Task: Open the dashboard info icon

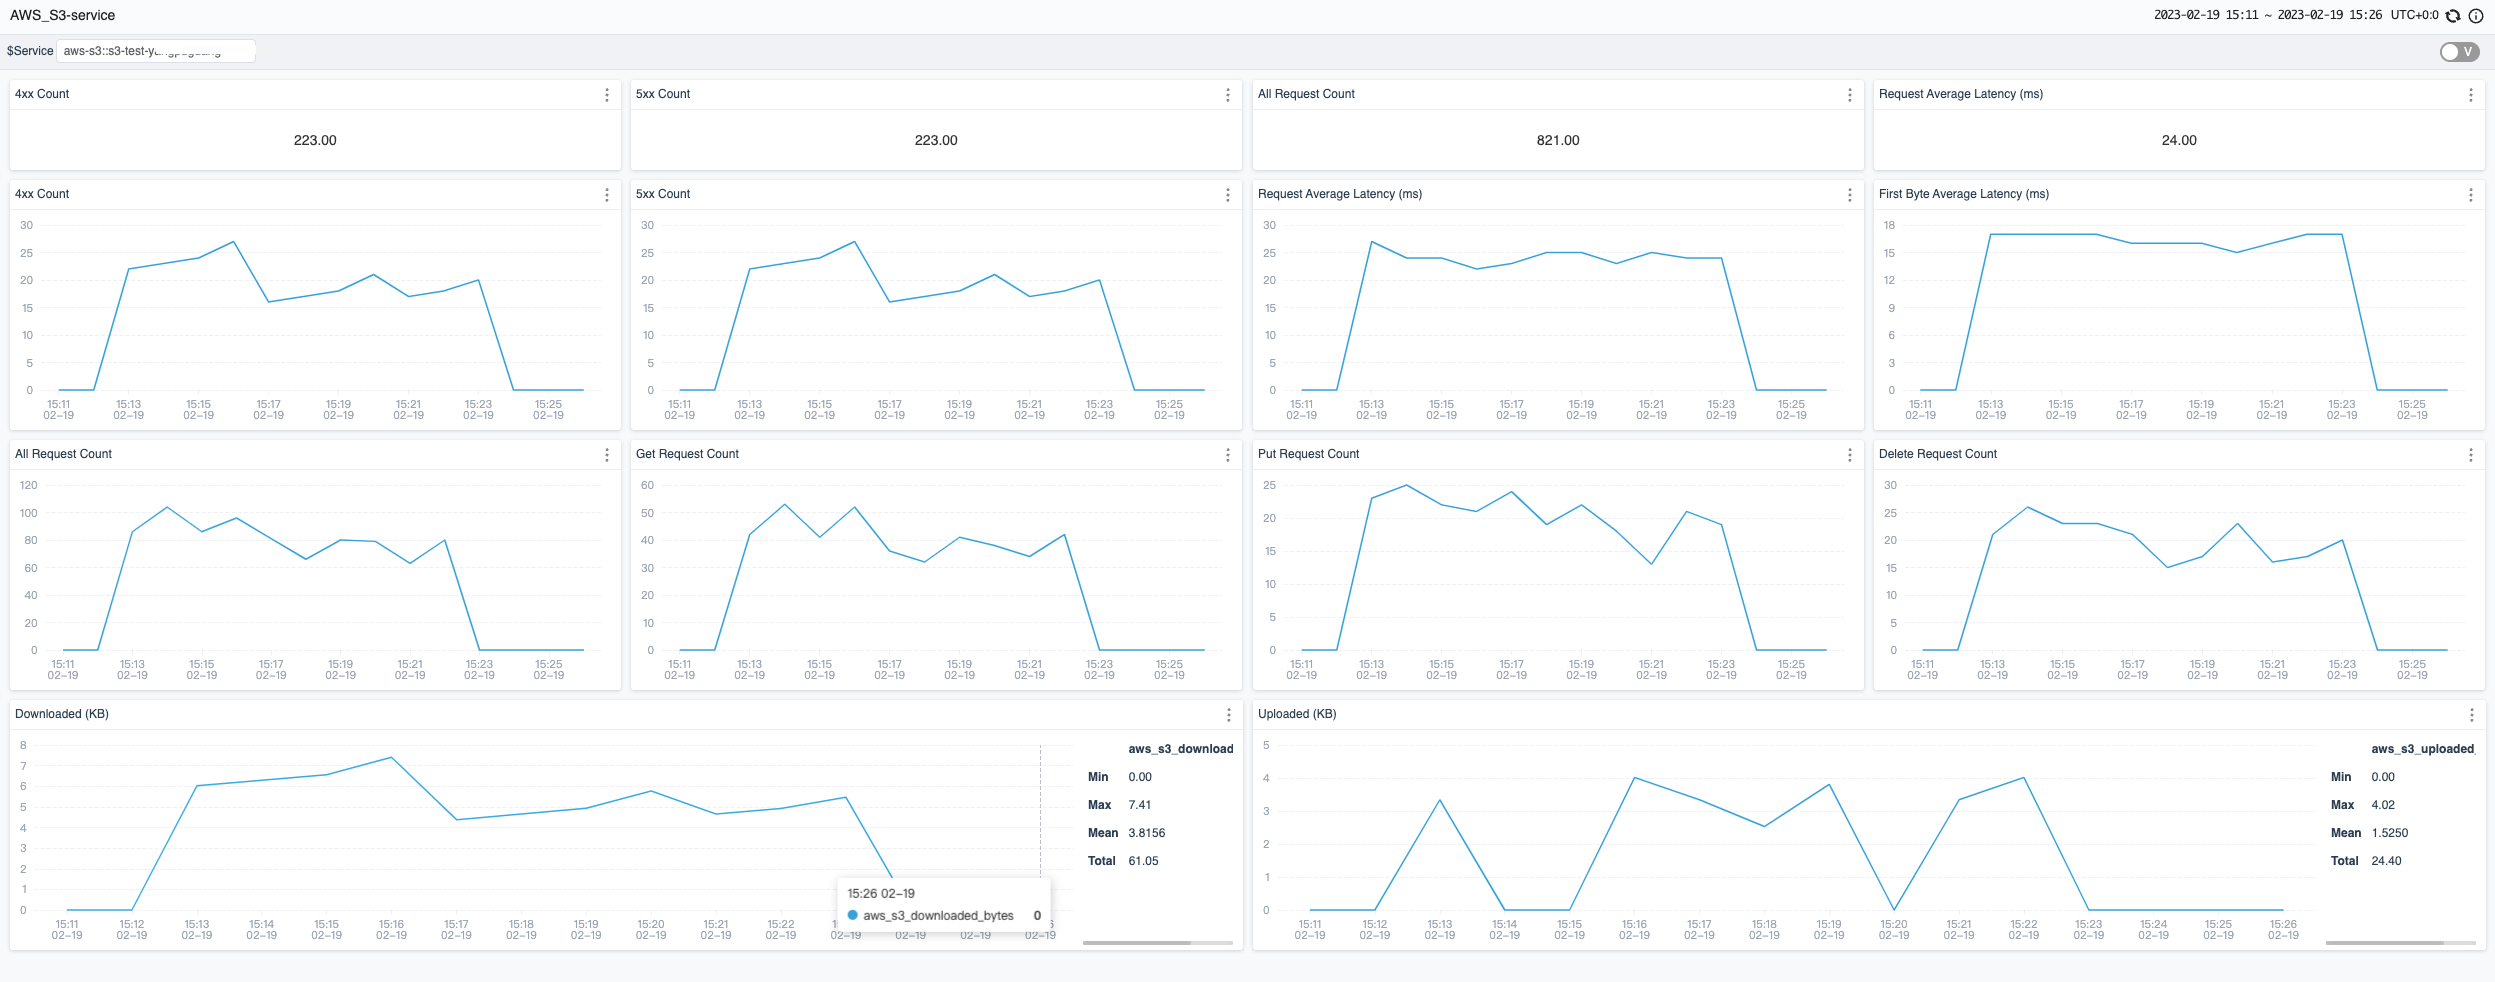Action: pyautogui.click(x=2477, y=15)
